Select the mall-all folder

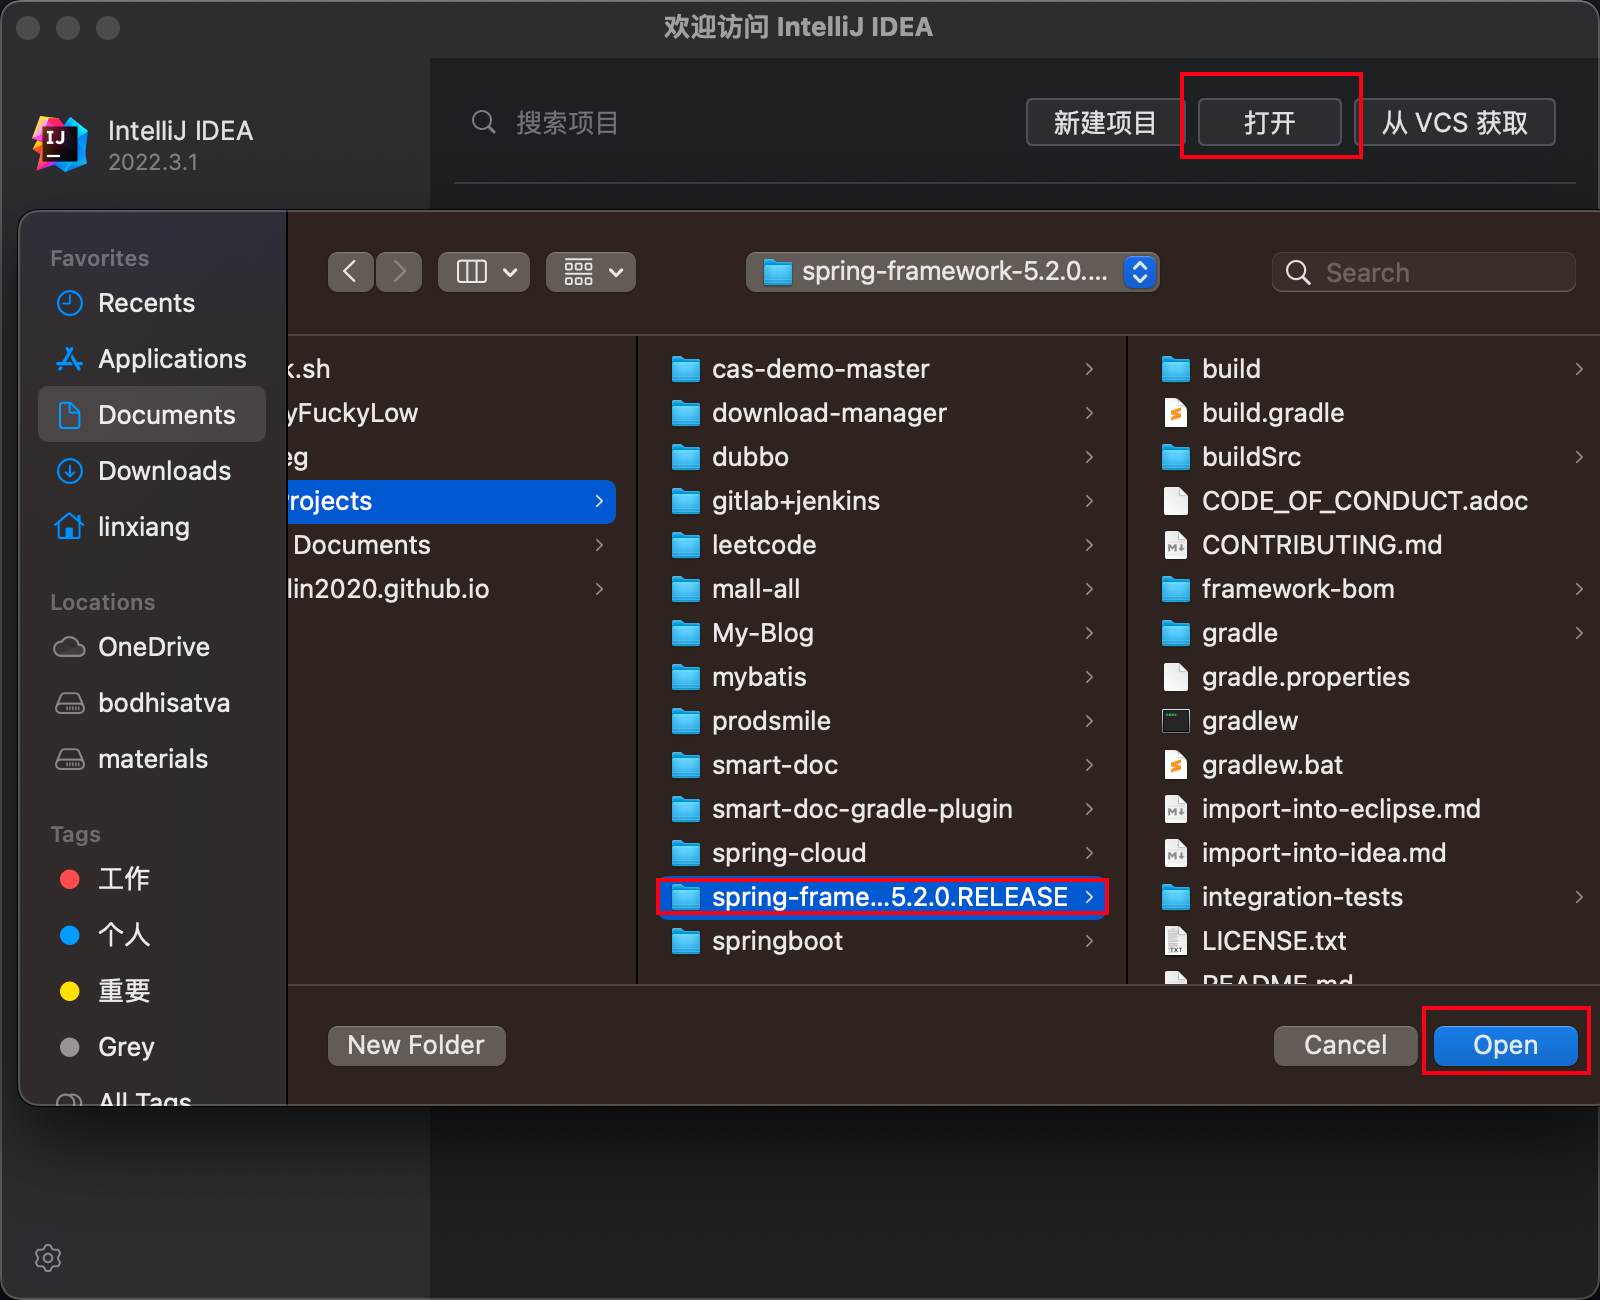pyautogui.click(x=882, y=589)
